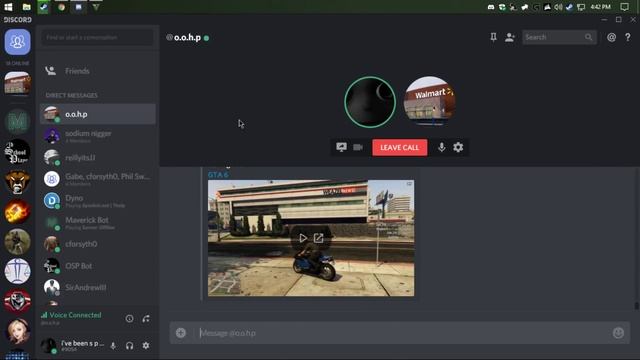Open rellyitsJJ direct message
This screenshot has height=360, width=640.
pos(98,158)
